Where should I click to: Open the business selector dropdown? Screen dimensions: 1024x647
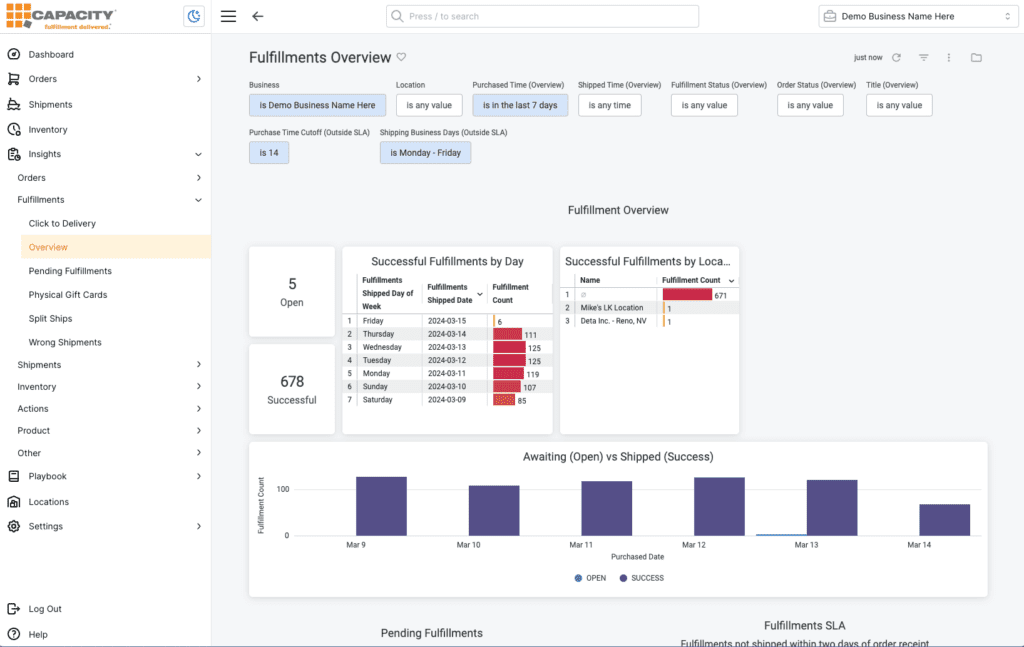click(916, 16)
